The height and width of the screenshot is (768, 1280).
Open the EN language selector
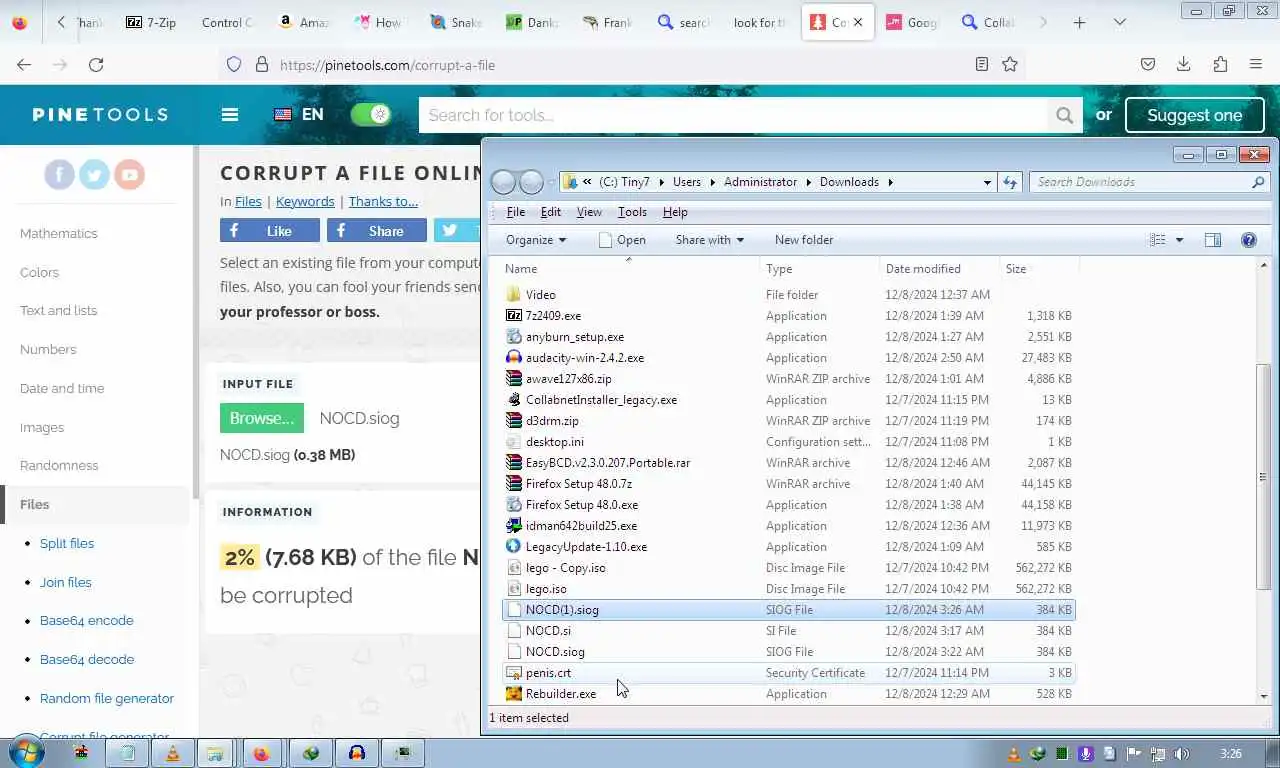[299, 115]
